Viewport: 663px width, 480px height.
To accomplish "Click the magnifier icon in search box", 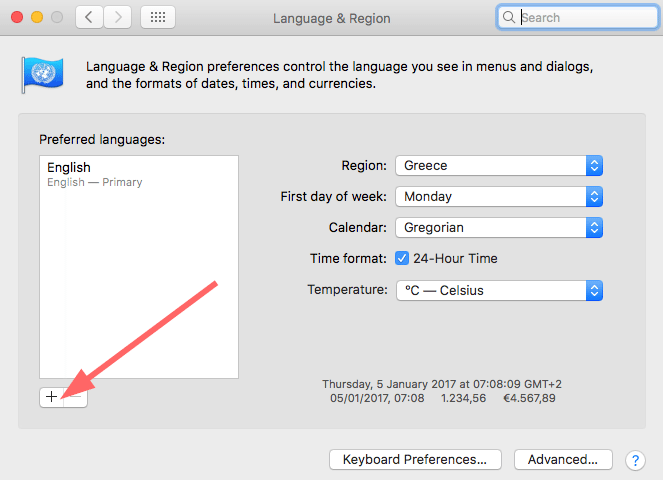I will coord(509,17).
